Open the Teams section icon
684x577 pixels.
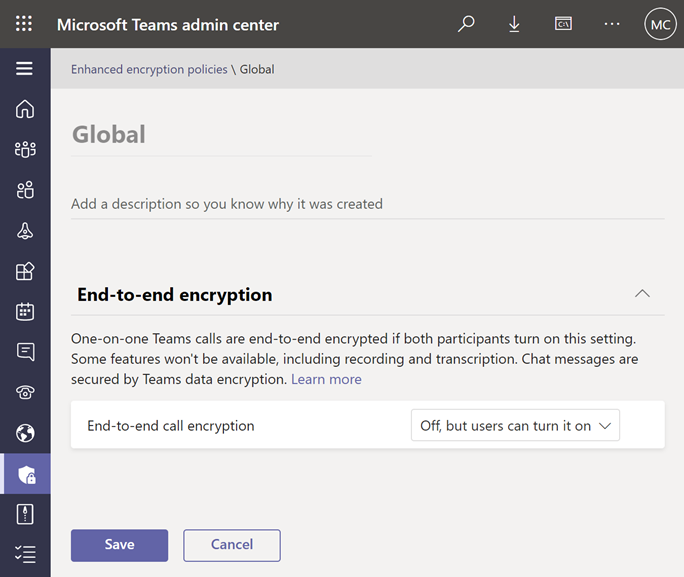pyautogui.click(x=25, y=149)
